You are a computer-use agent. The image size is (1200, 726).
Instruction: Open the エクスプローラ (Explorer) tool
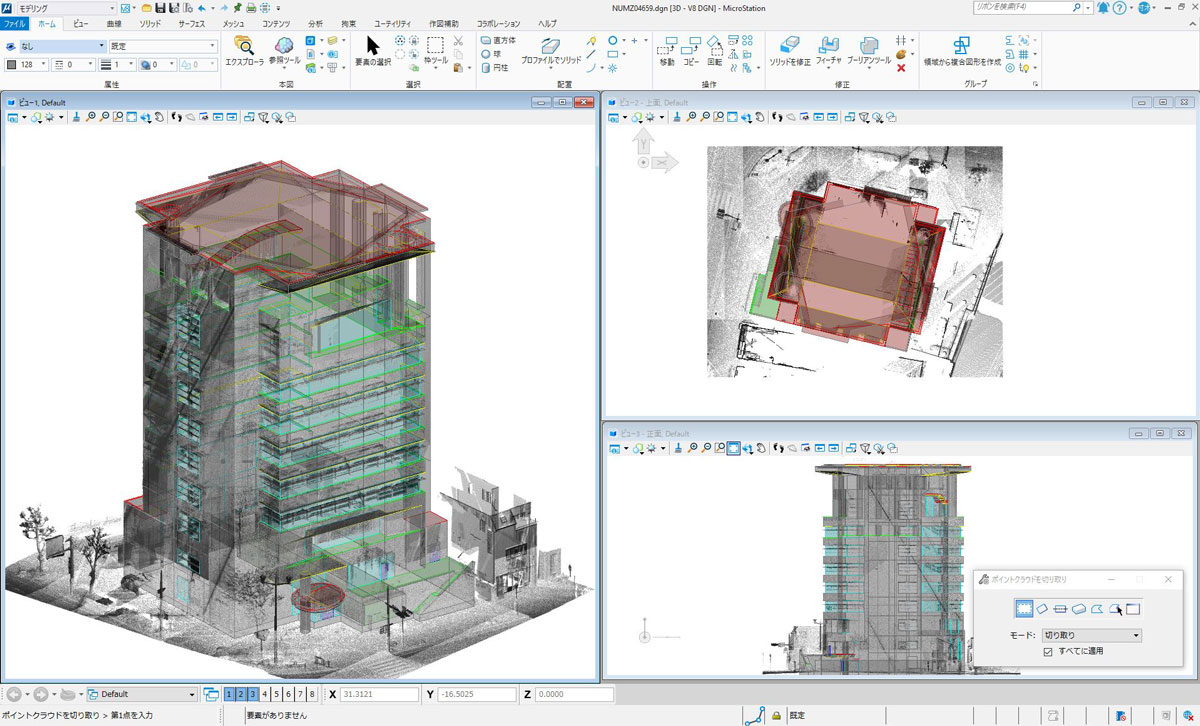coord(244,49)
